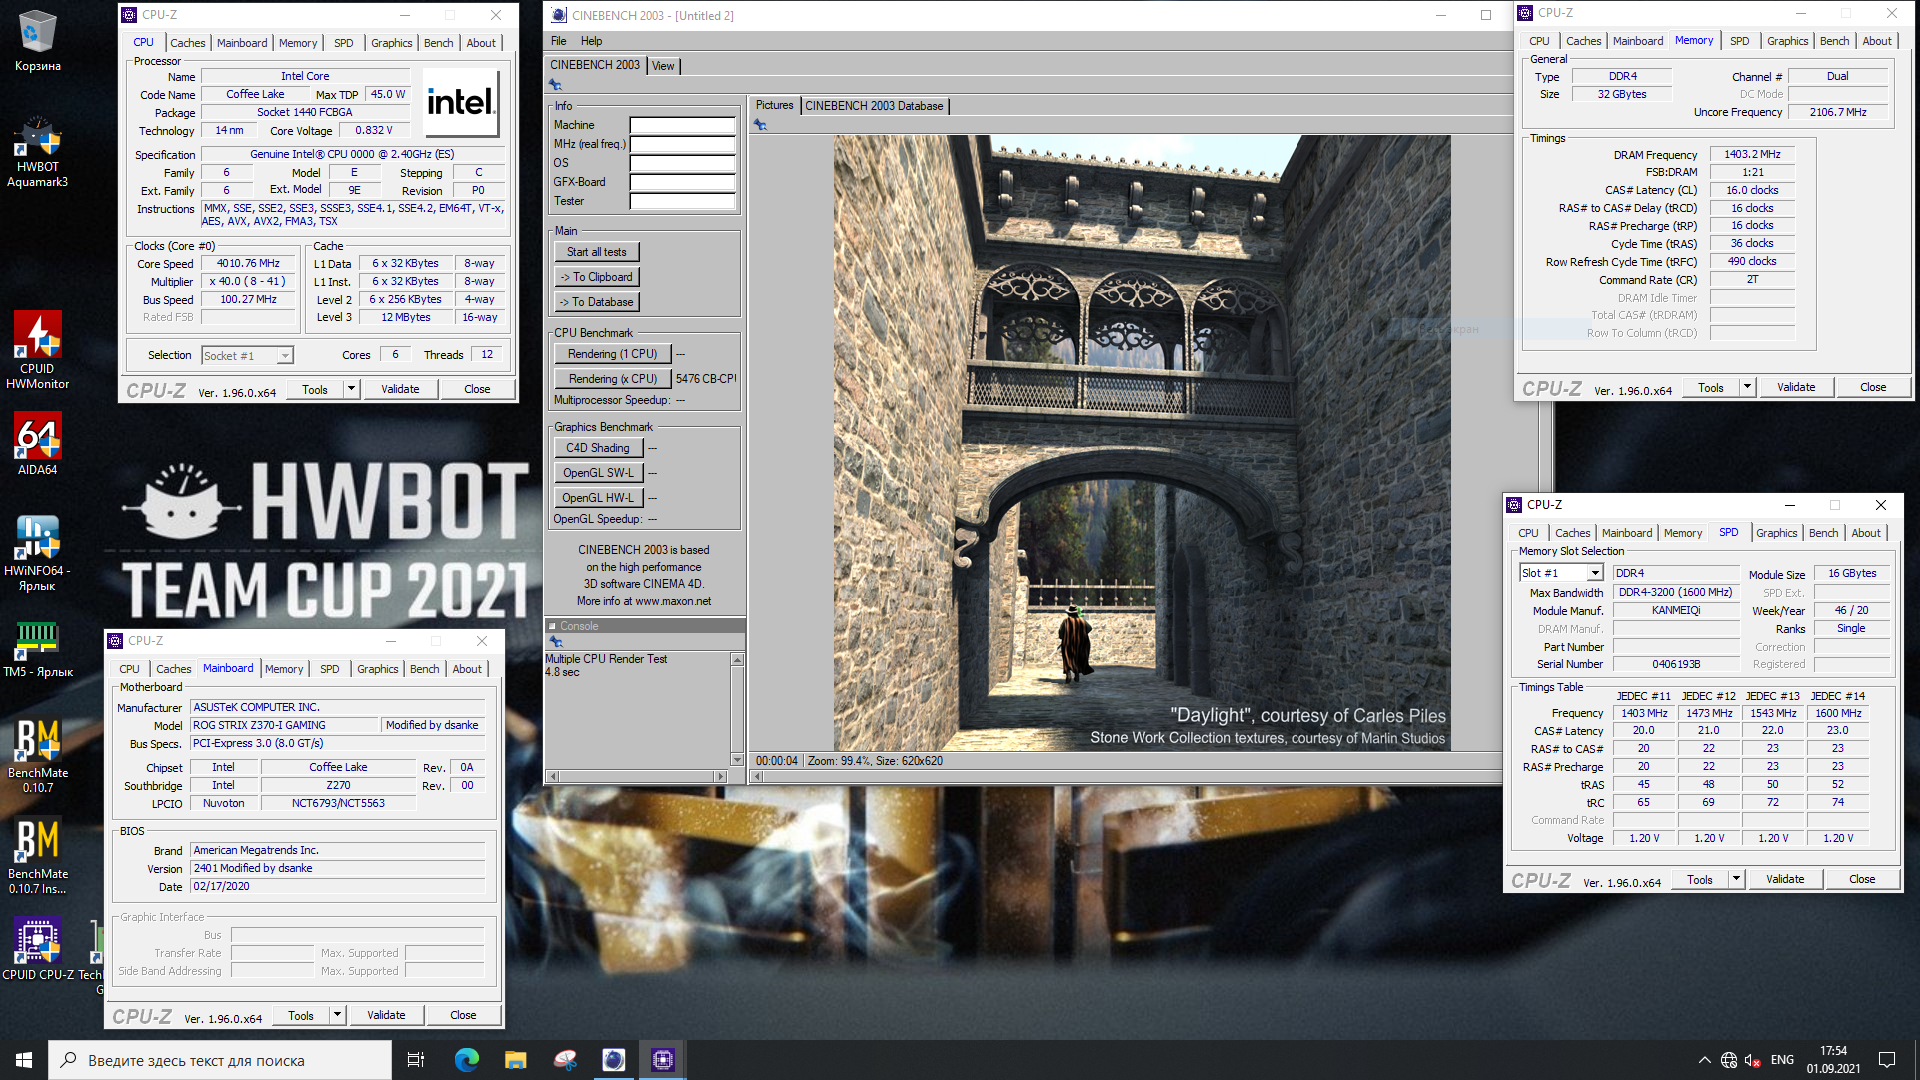This screenshot has width=1920, height=1080.
Task: Click the Machine input field
Action: [x=682, y=125]
